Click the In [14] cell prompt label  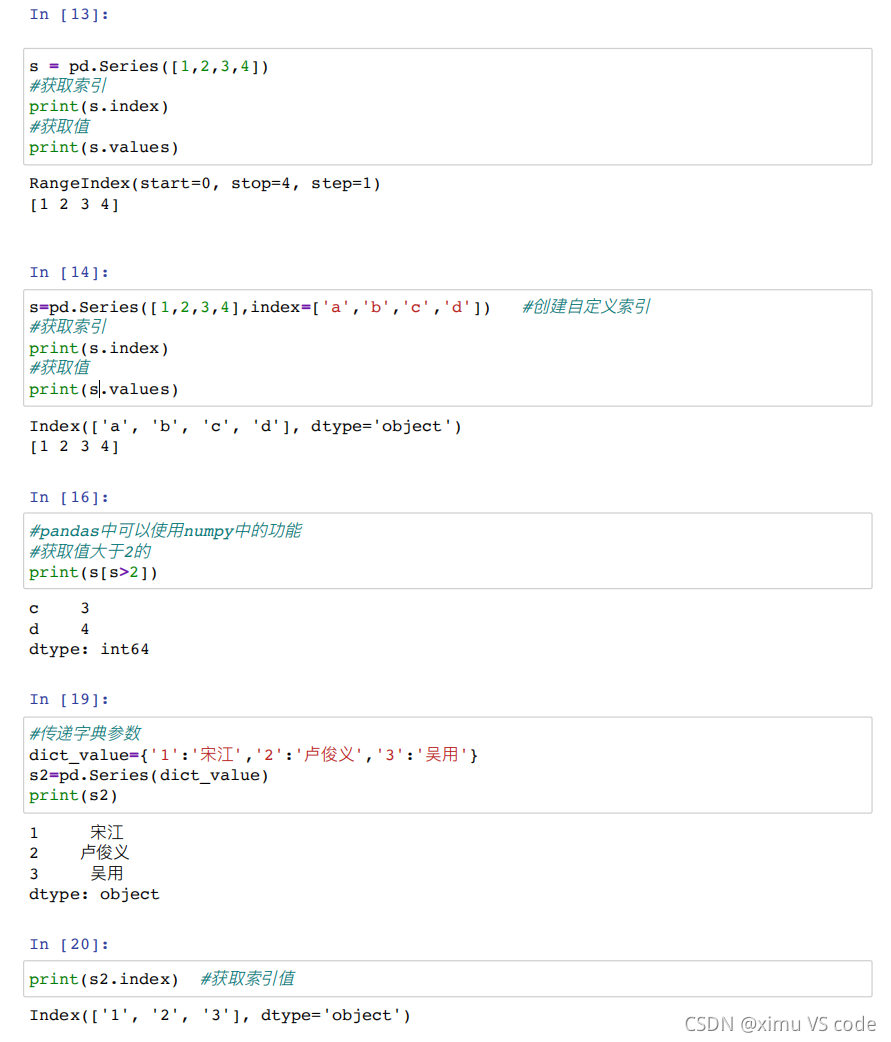68,272
